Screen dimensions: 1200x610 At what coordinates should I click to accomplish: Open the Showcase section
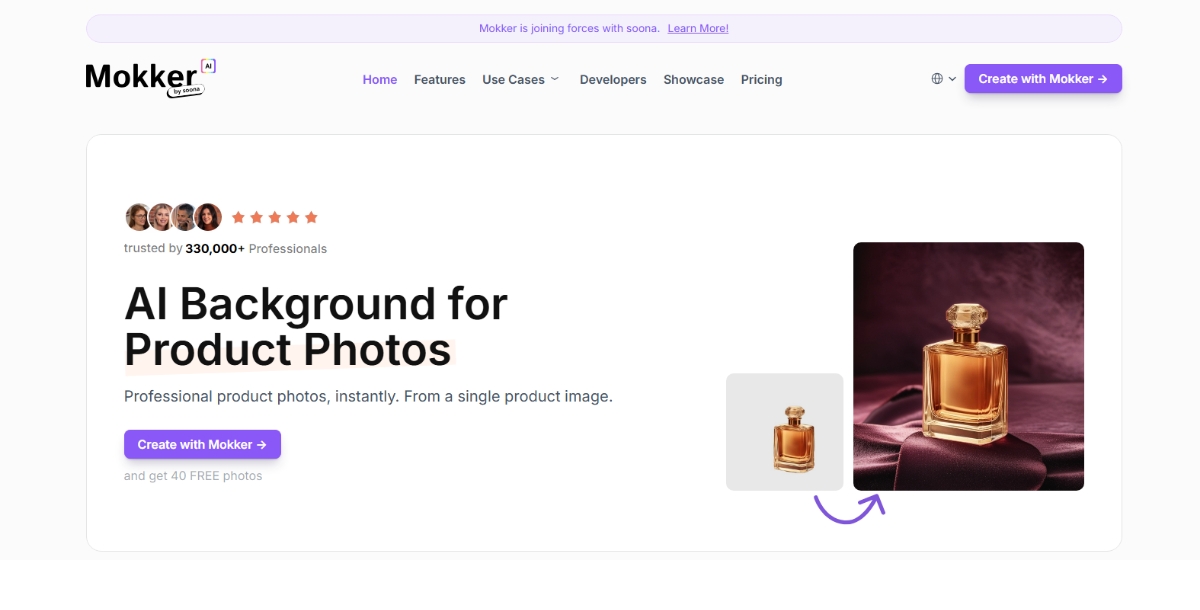pyautogui.click(x=693, y=79)
